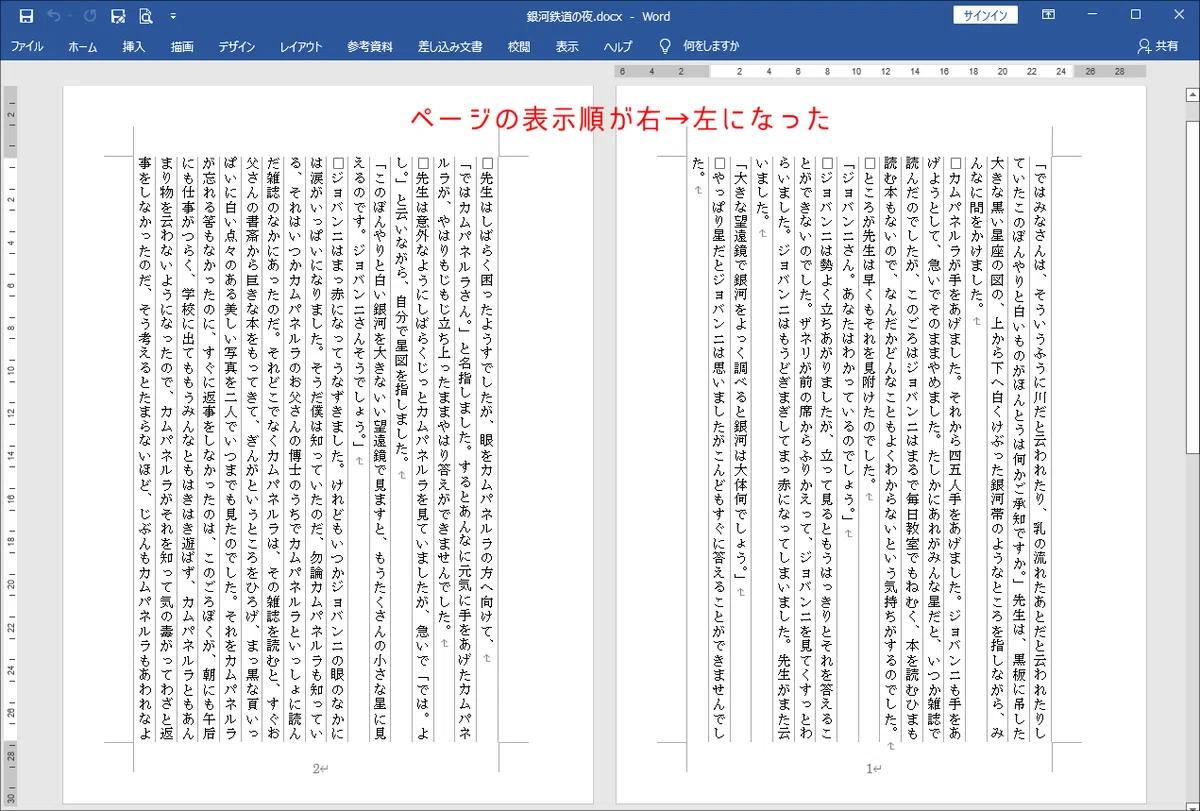Click the horizontal ruler above page 1
This screenshot has width=1200, height=811.
pyautogui.click(x=881, y=72)
